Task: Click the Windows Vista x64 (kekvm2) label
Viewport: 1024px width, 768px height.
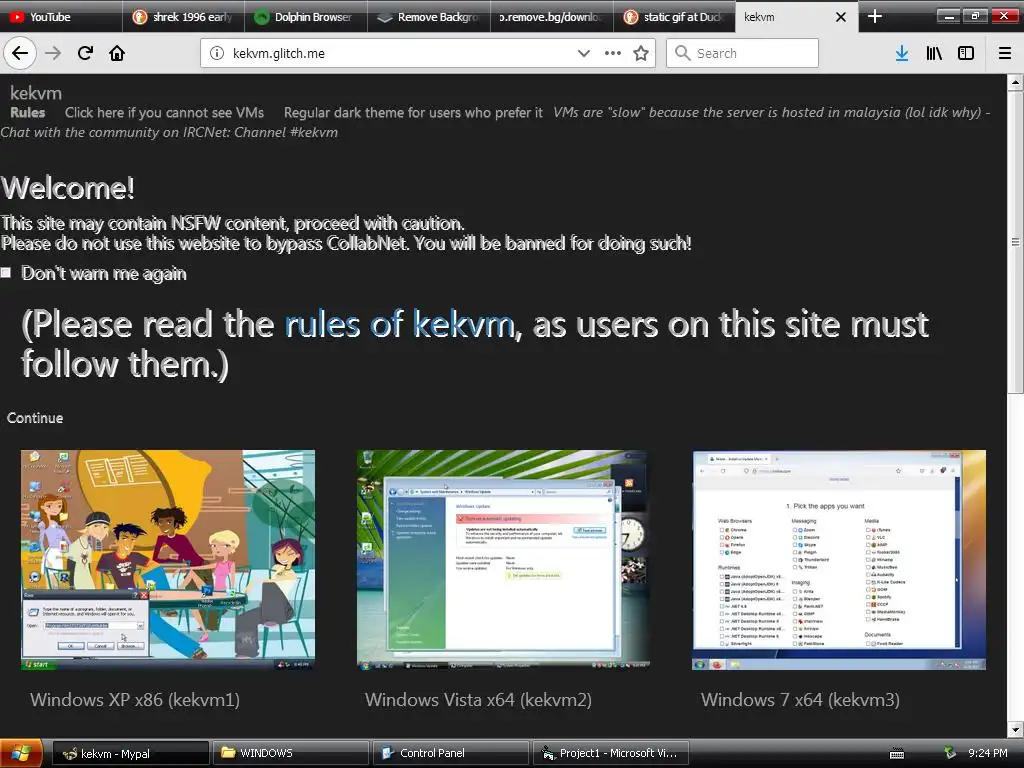Action: (478, 699)
